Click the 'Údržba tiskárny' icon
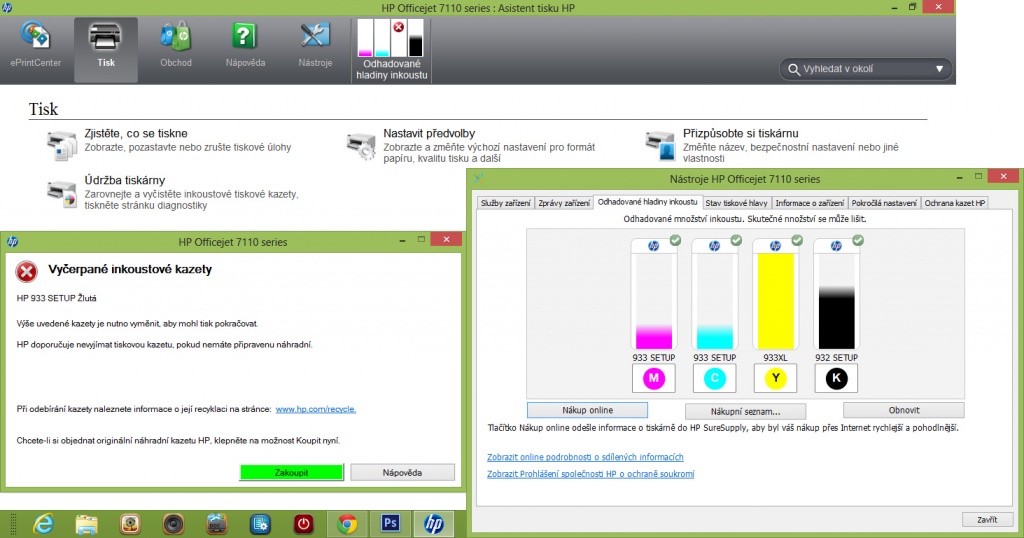1024x538 pixels. [x=62, y=193]
